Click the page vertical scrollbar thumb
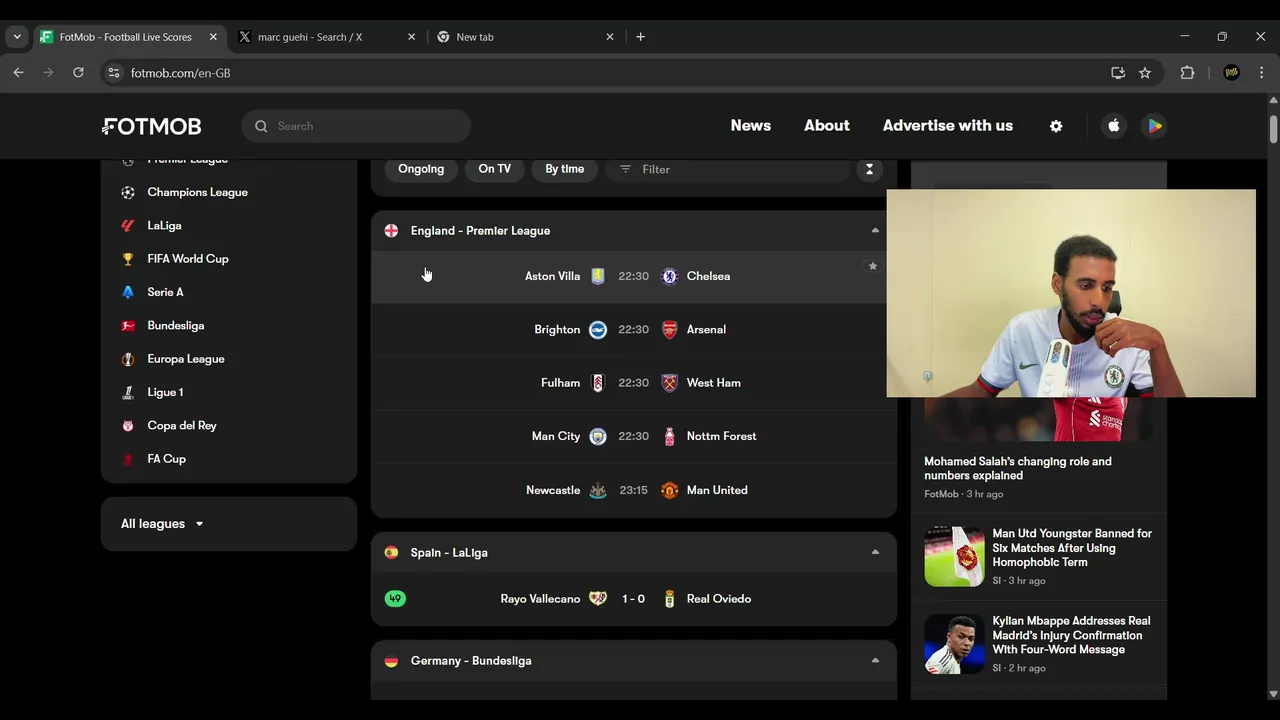 [1273, 130]
